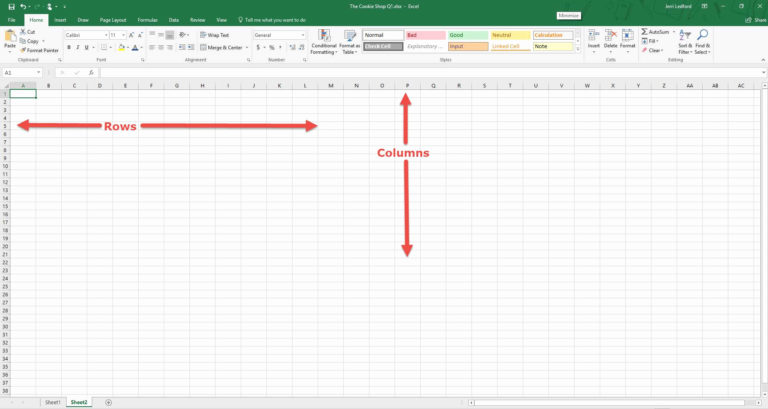Toggle Top Align for cells

[152, 35]
